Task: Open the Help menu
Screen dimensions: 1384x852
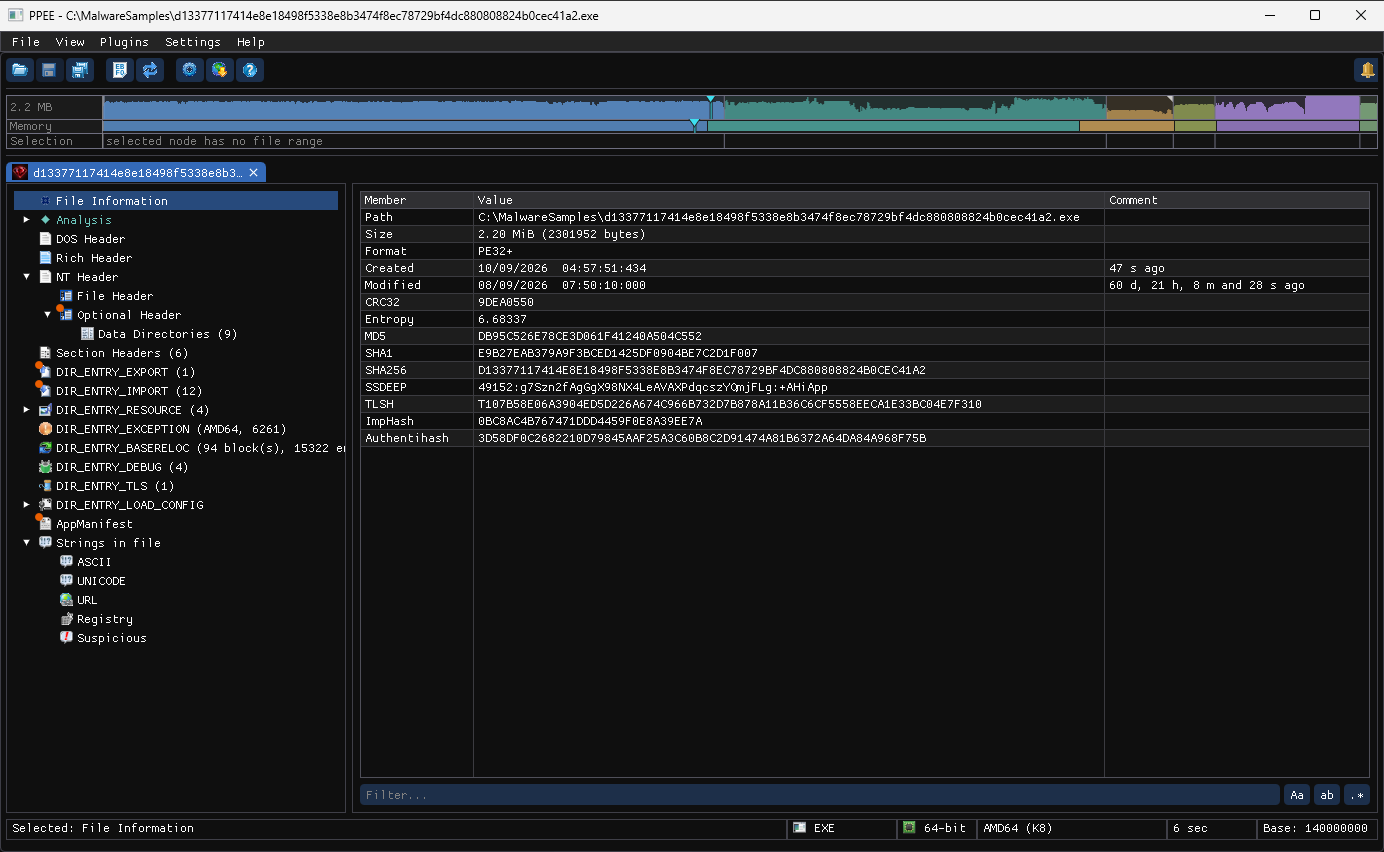Action: 251,42
